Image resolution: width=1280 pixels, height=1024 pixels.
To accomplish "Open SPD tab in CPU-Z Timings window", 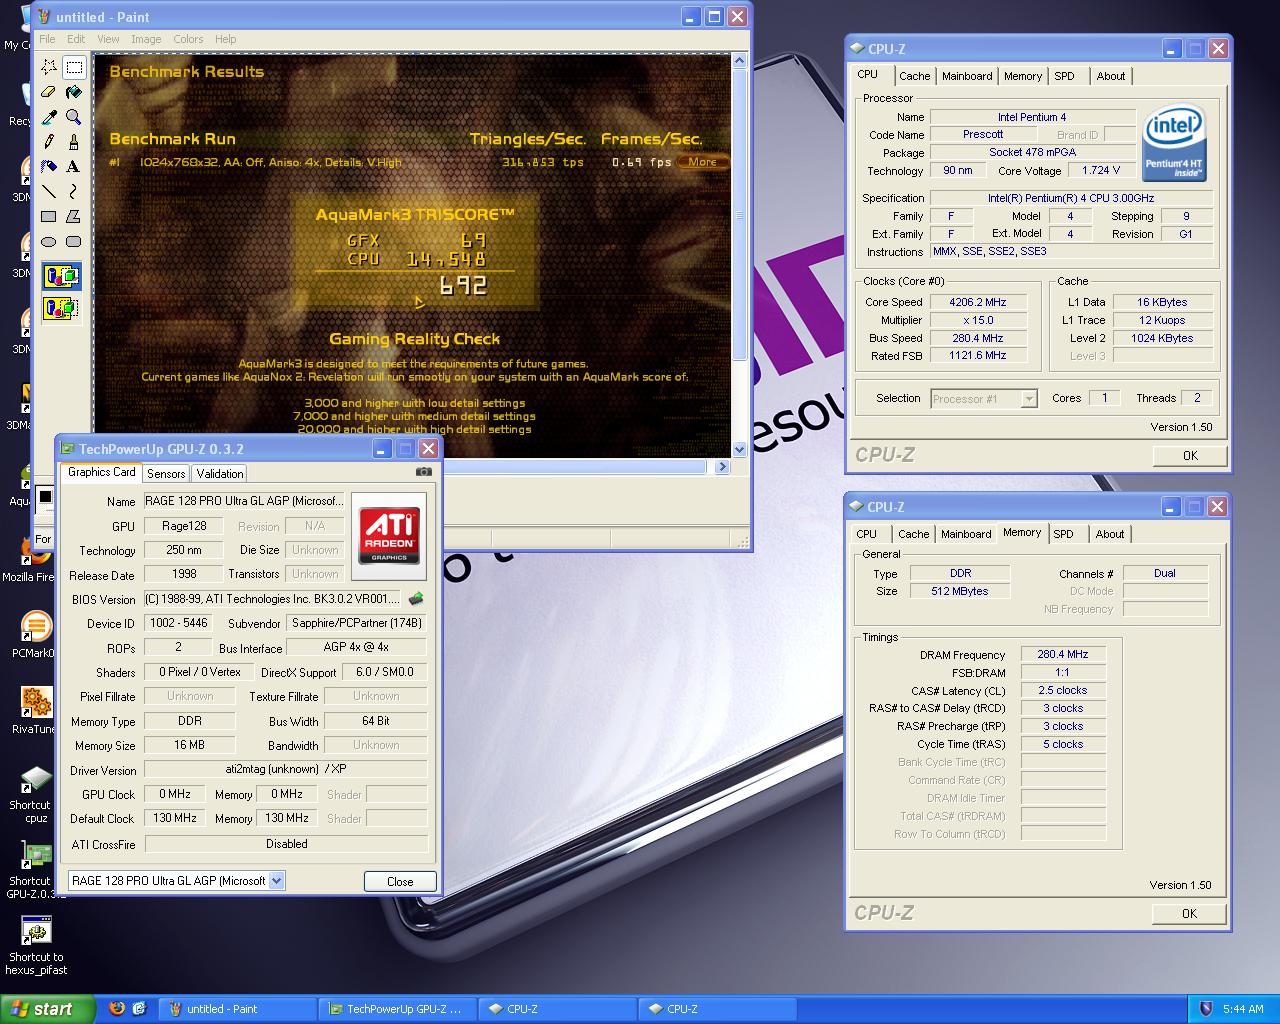I will (x=1064, y=534).
